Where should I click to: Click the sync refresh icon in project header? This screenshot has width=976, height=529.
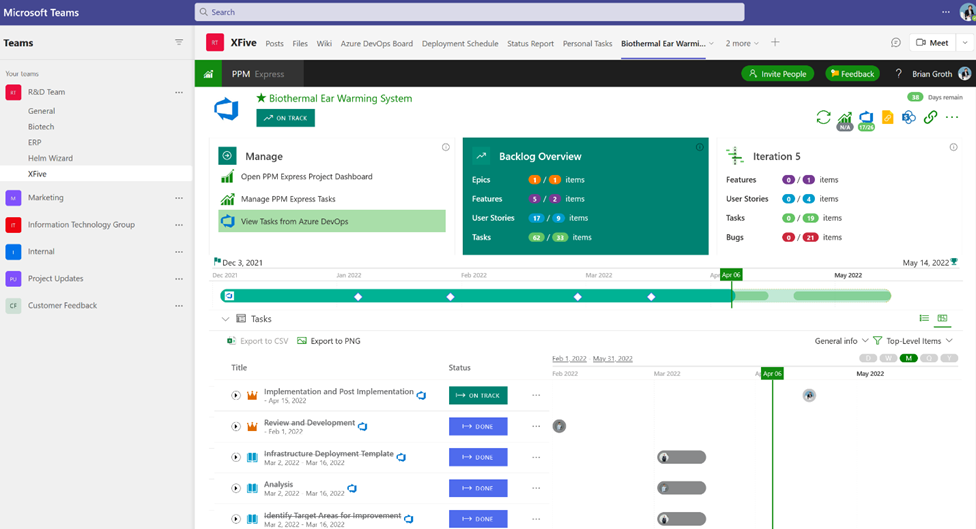(823, 117)
